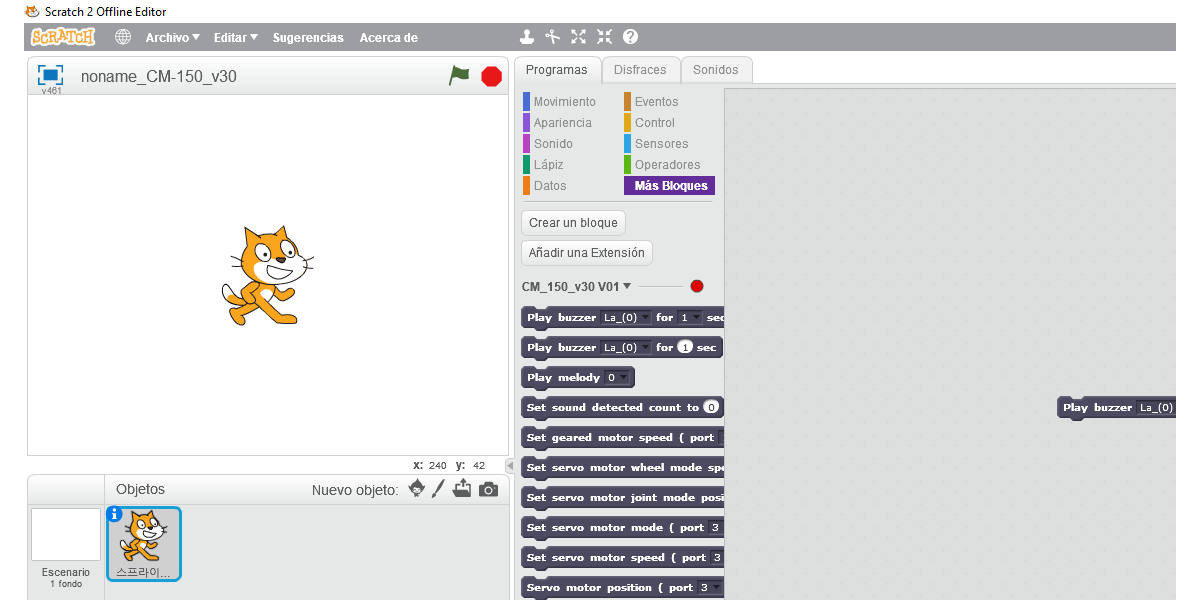1200x600 pixels.
Task: Select the Más Bloques category
Action: tap(669, 186)
